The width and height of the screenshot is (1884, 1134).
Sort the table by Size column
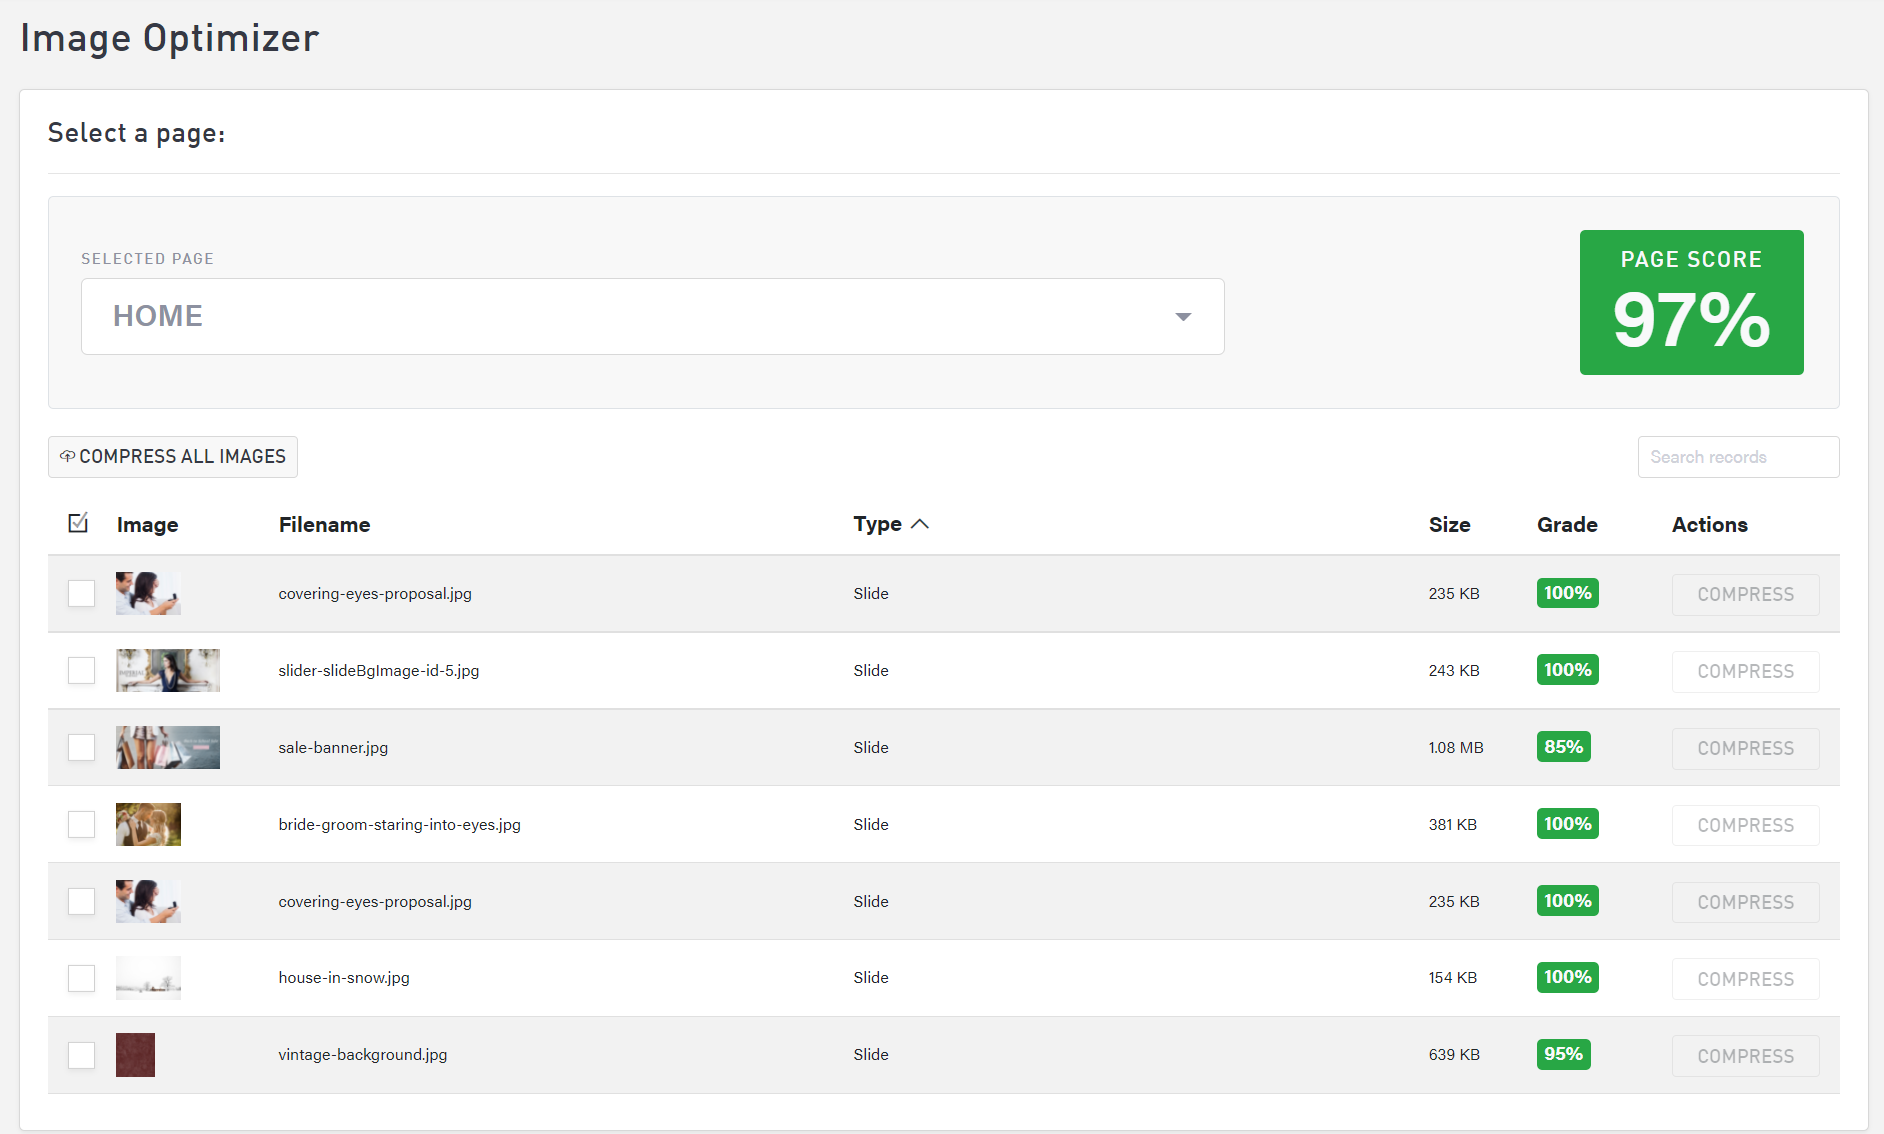1449,525
